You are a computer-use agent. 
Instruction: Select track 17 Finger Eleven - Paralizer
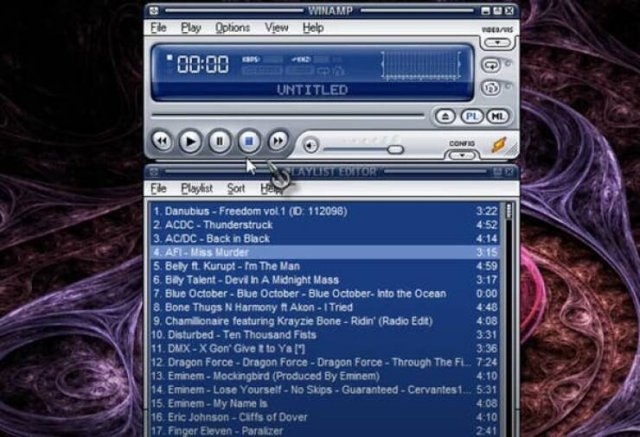click(325, 431)
